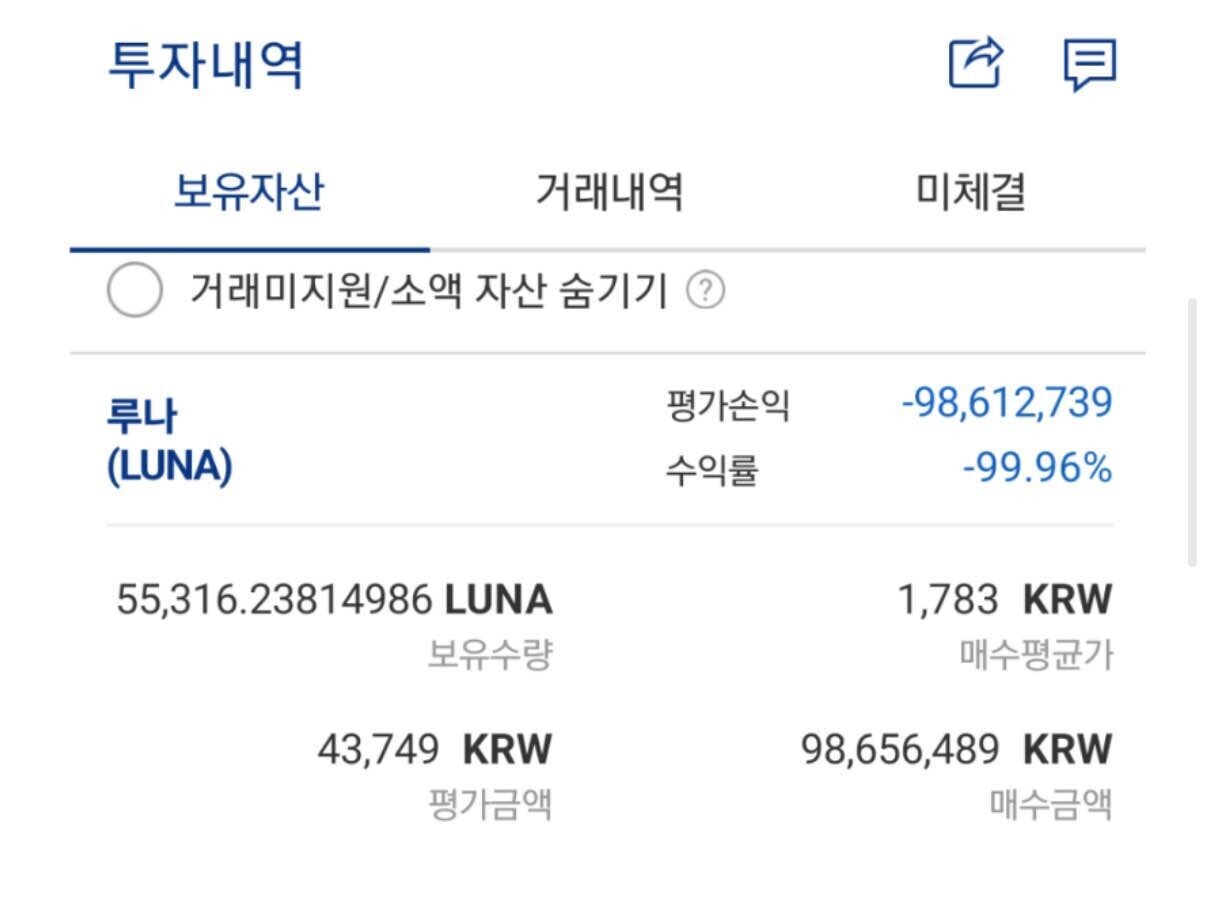Select the speech bubble icon in header
Image resolution: width=1206 pixels, height=921 pixels.
tap(1090, 63)
